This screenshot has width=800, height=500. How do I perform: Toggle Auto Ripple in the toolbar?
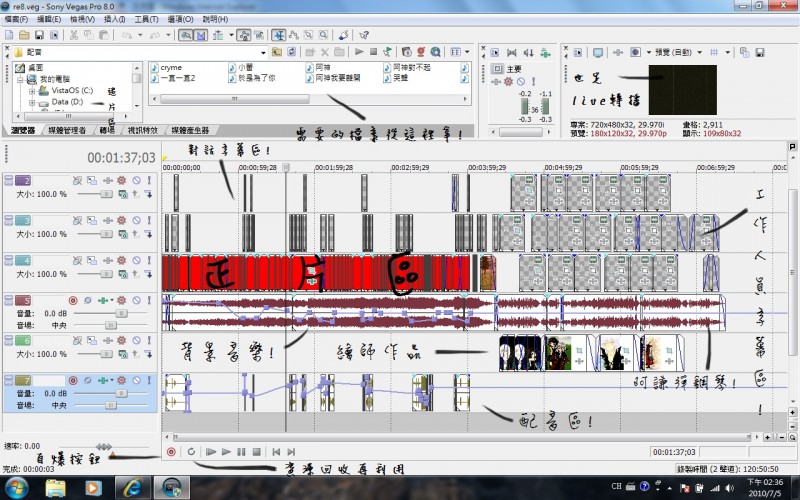coord(218,35)
